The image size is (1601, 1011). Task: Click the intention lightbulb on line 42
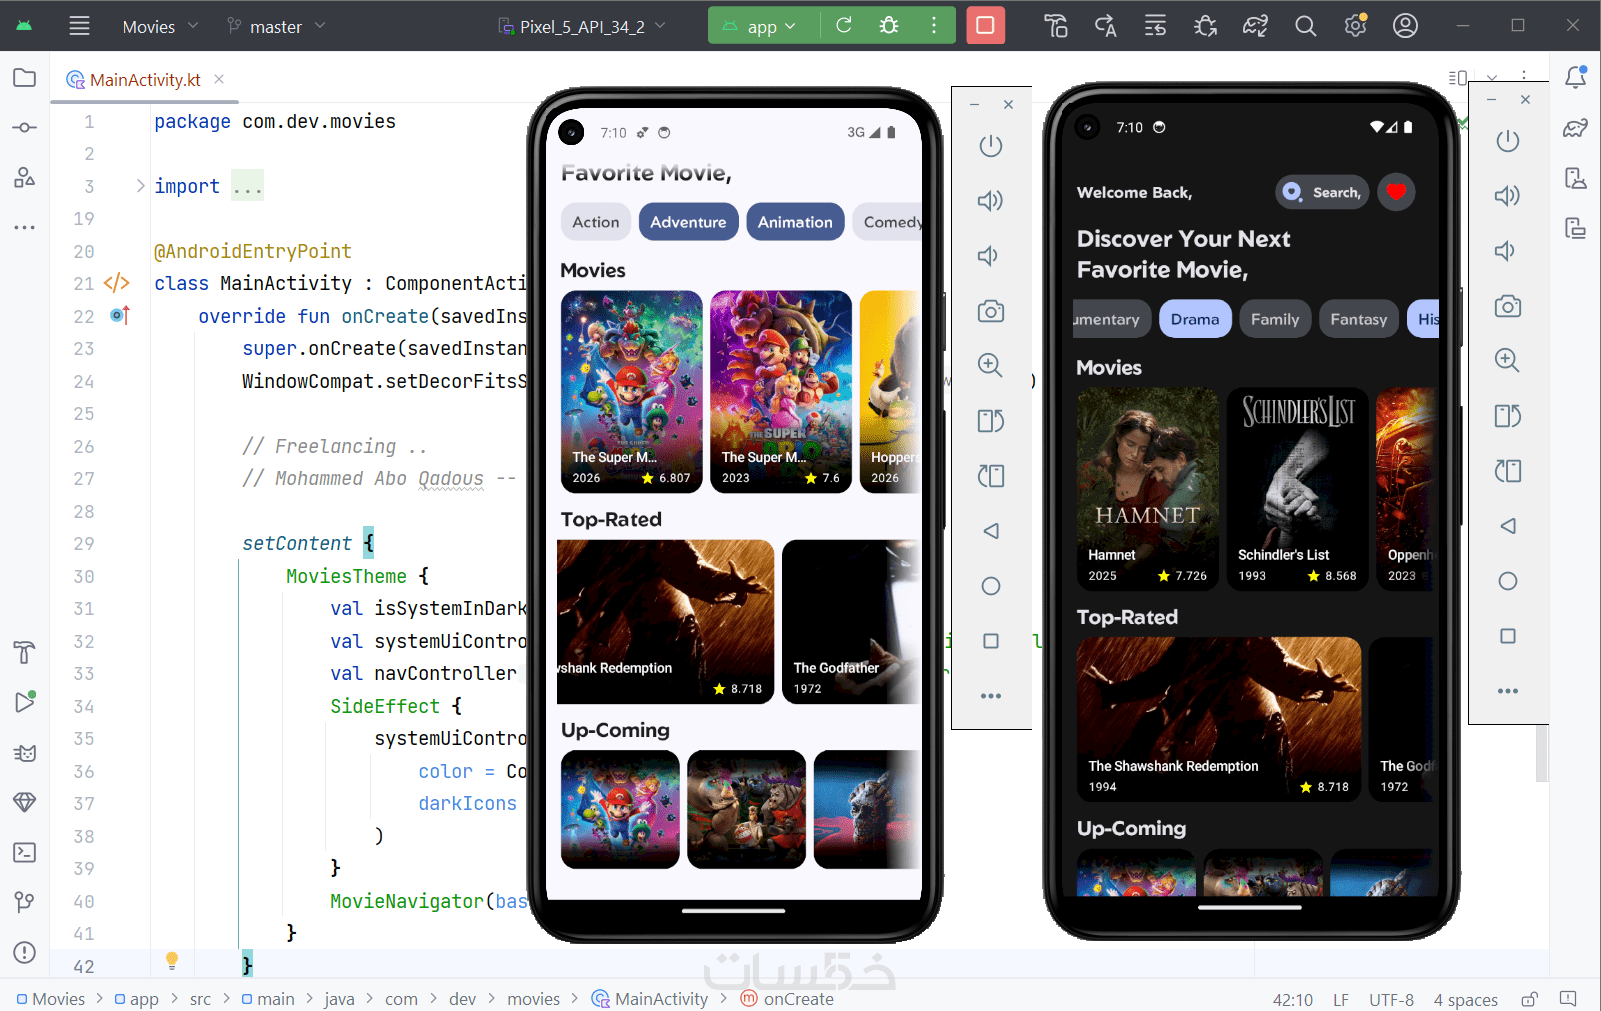point(172,961)
